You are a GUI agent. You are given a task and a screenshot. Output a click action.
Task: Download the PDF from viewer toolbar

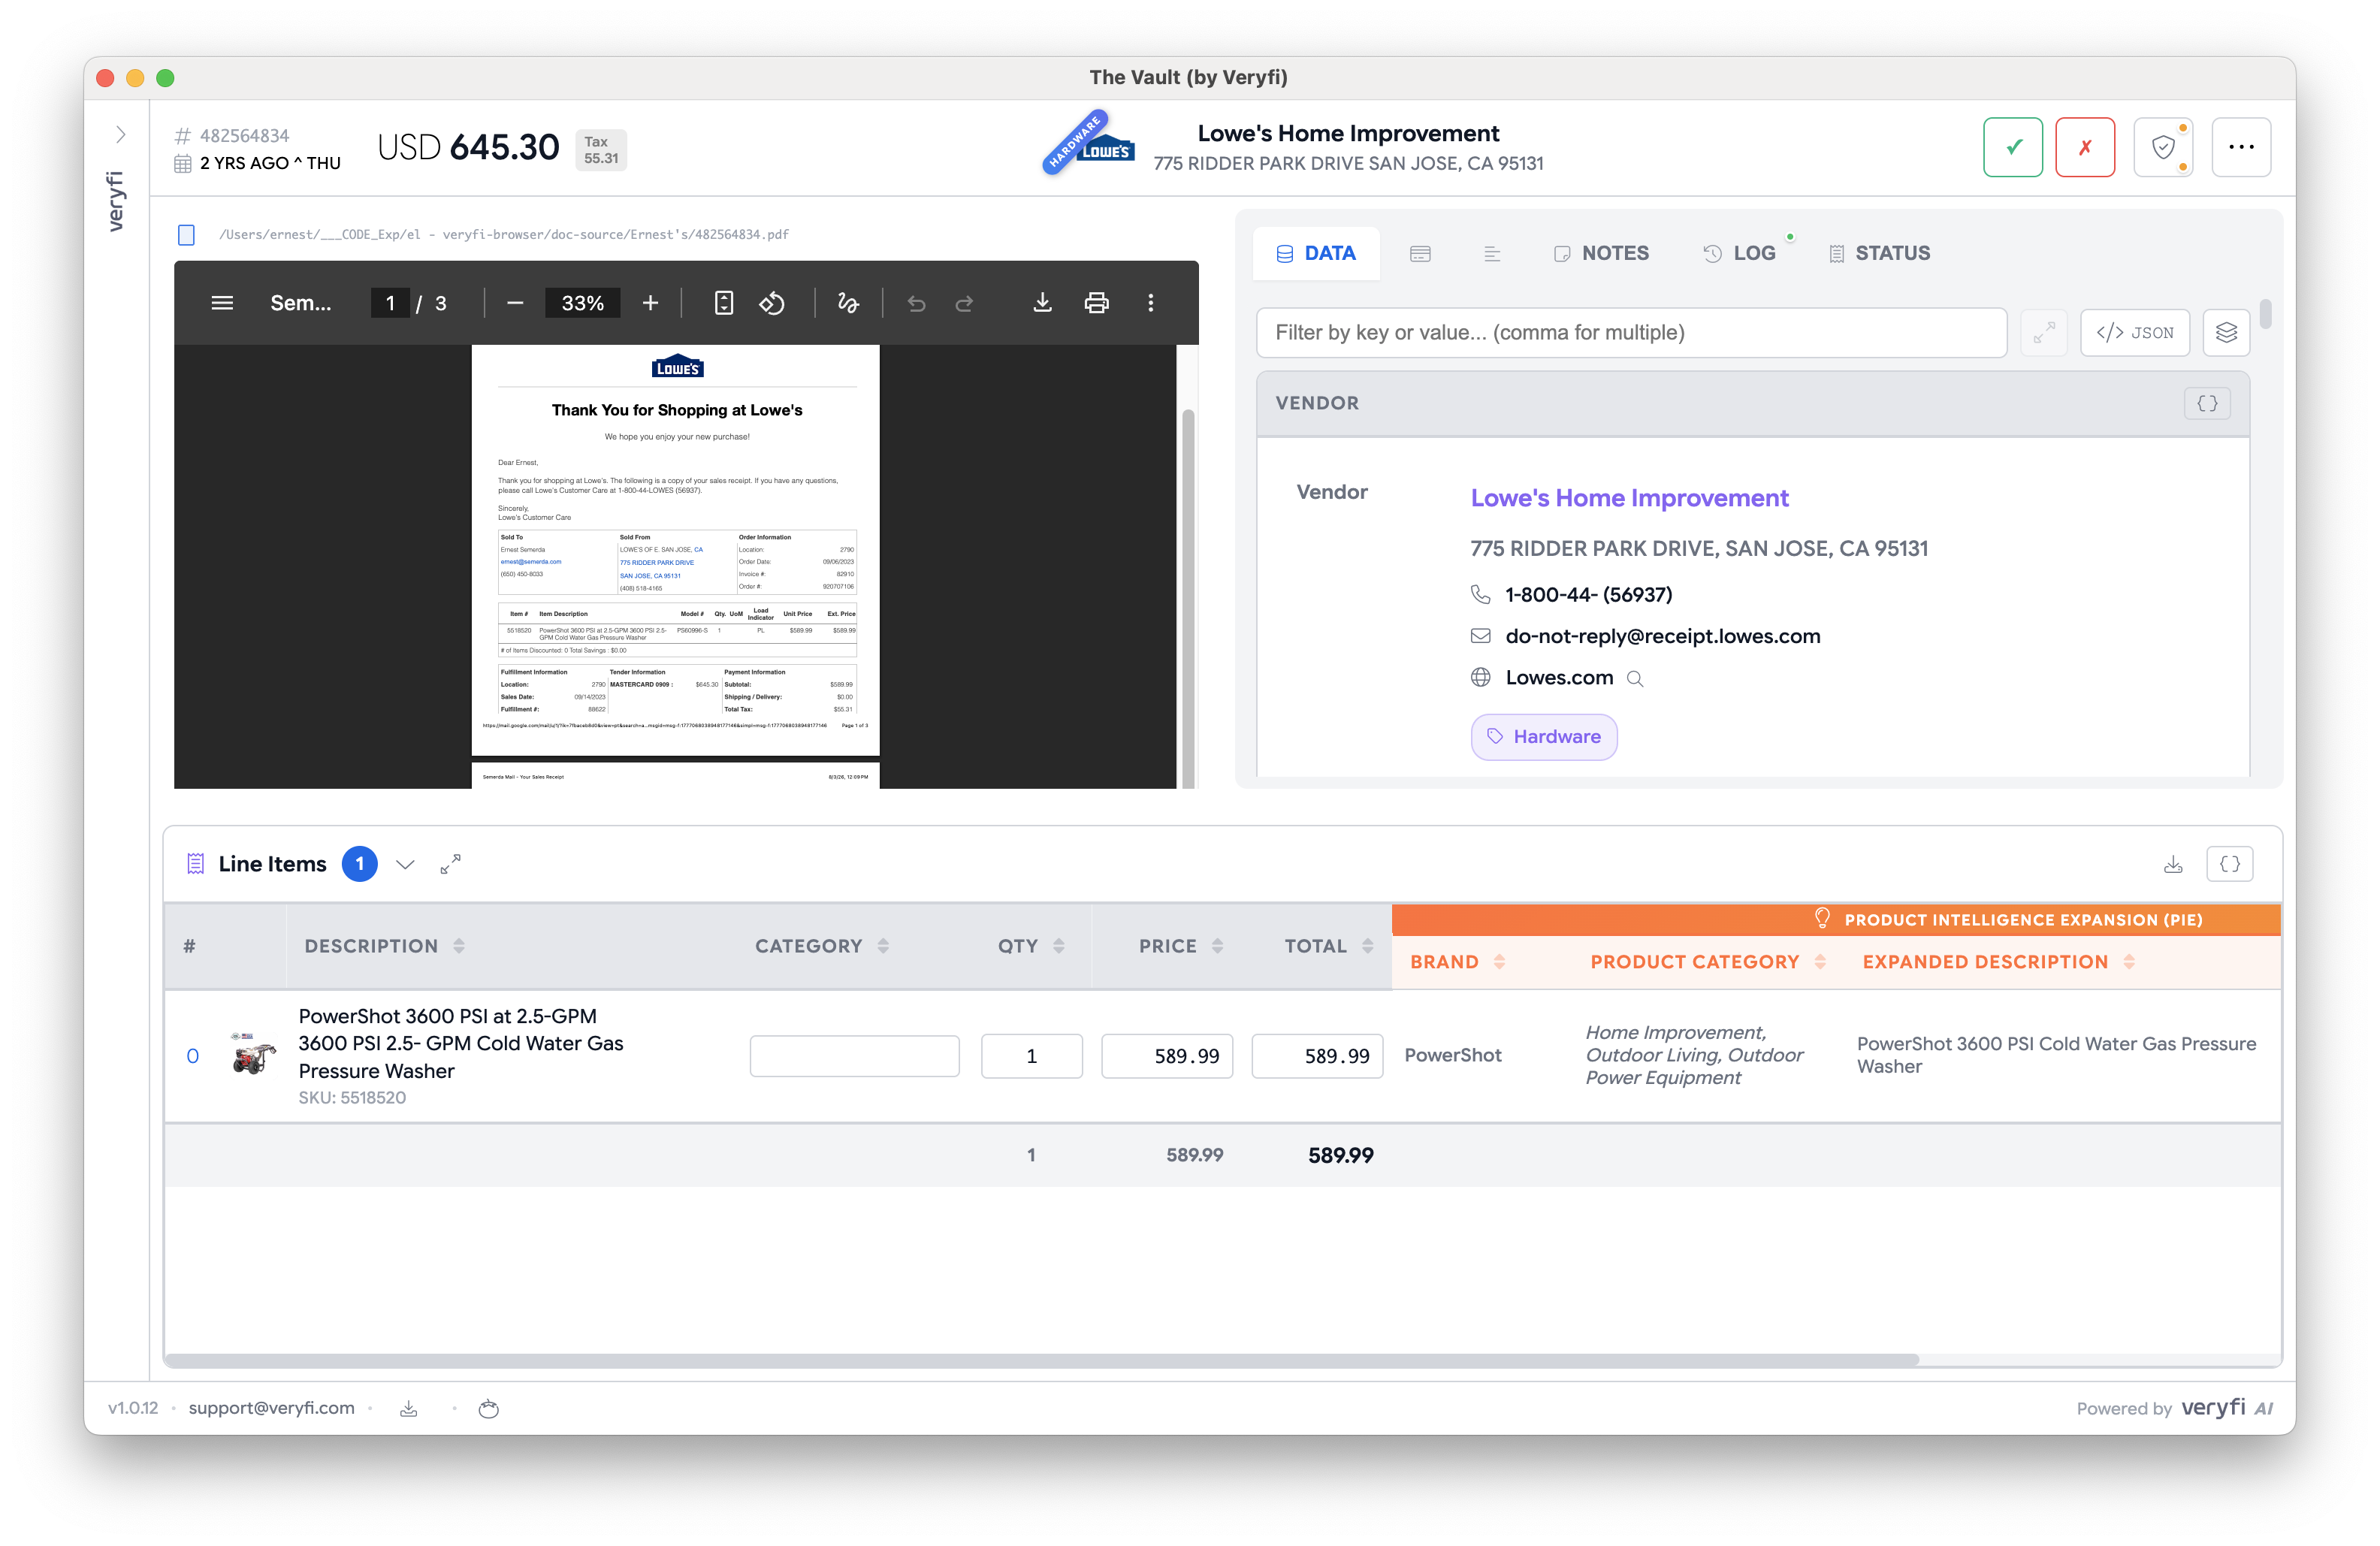[x=1042, y=303]
